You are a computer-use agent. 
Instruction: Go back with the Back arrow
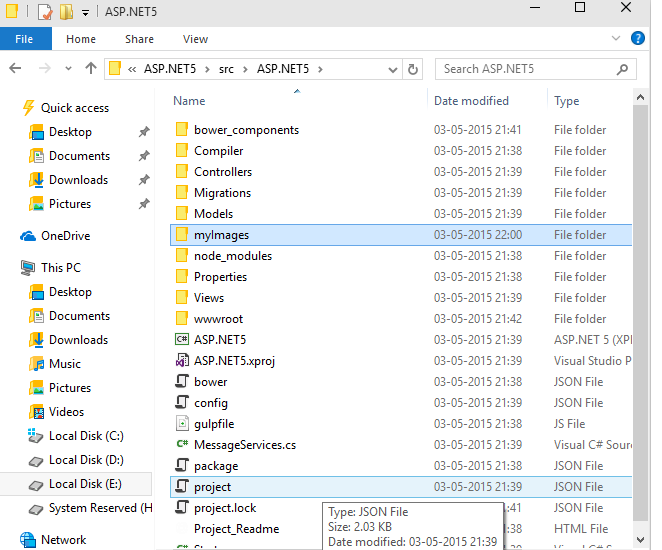click(15, 68)
